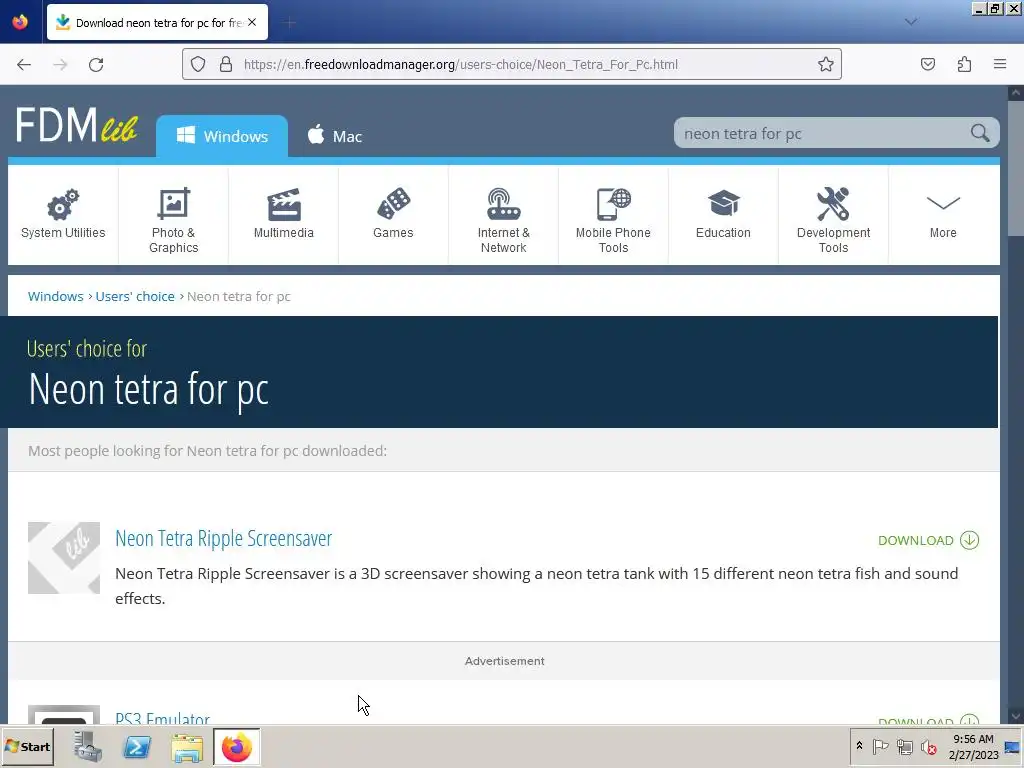The width and height of the screenshot is (1024, 768).
Task: Open the Firefox hamburger application menu
Action: coord(1000,64)
